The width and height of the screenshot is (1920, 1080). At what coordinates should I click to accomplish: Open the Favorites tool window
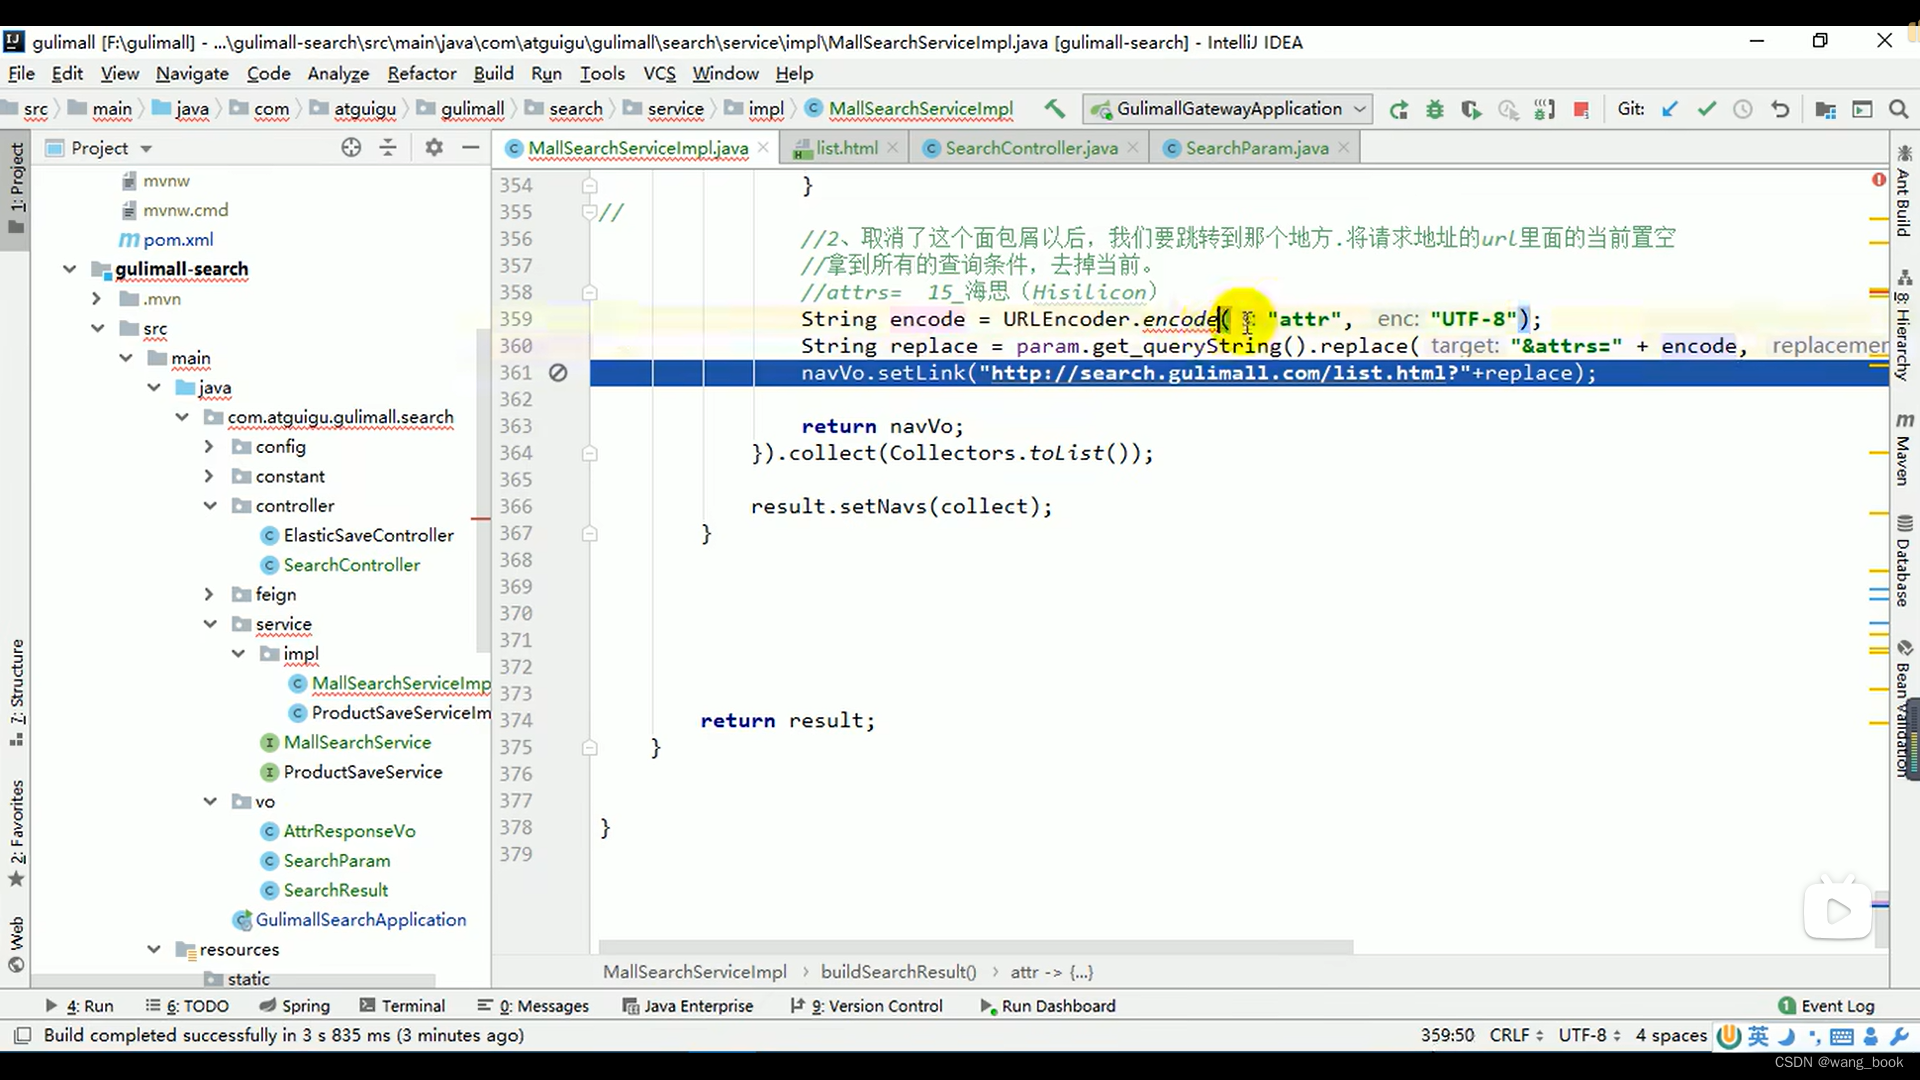pos(17,832)
